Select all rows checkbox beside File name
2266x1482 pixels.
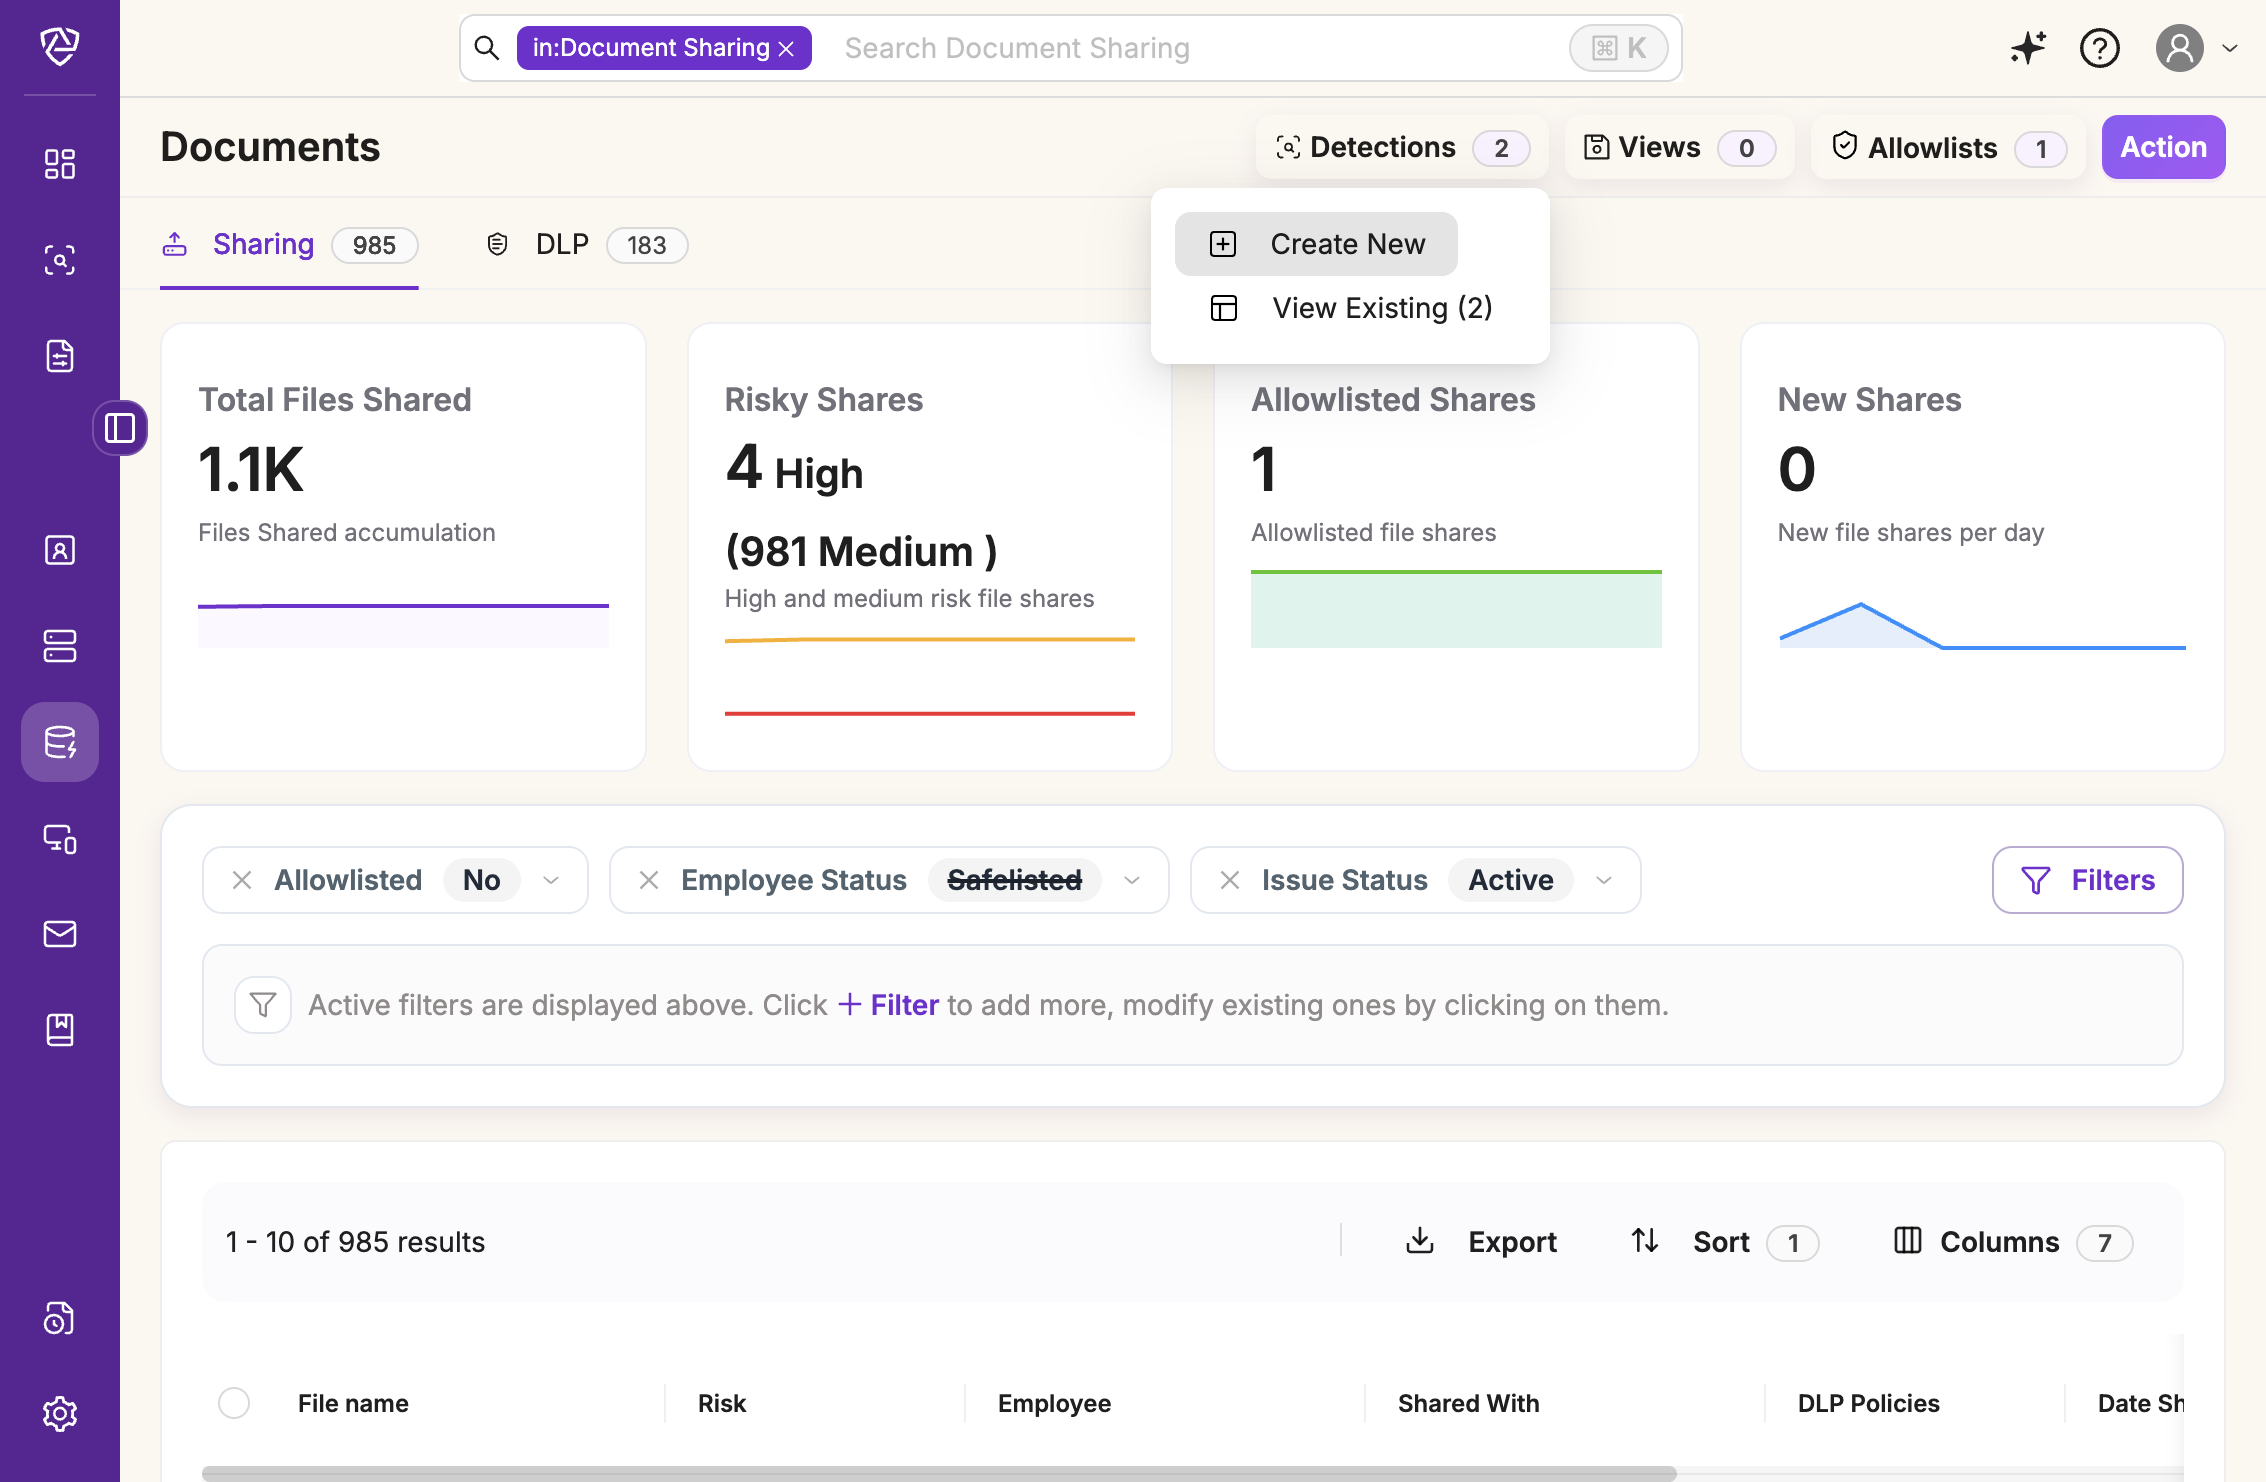click(234, 1403)
